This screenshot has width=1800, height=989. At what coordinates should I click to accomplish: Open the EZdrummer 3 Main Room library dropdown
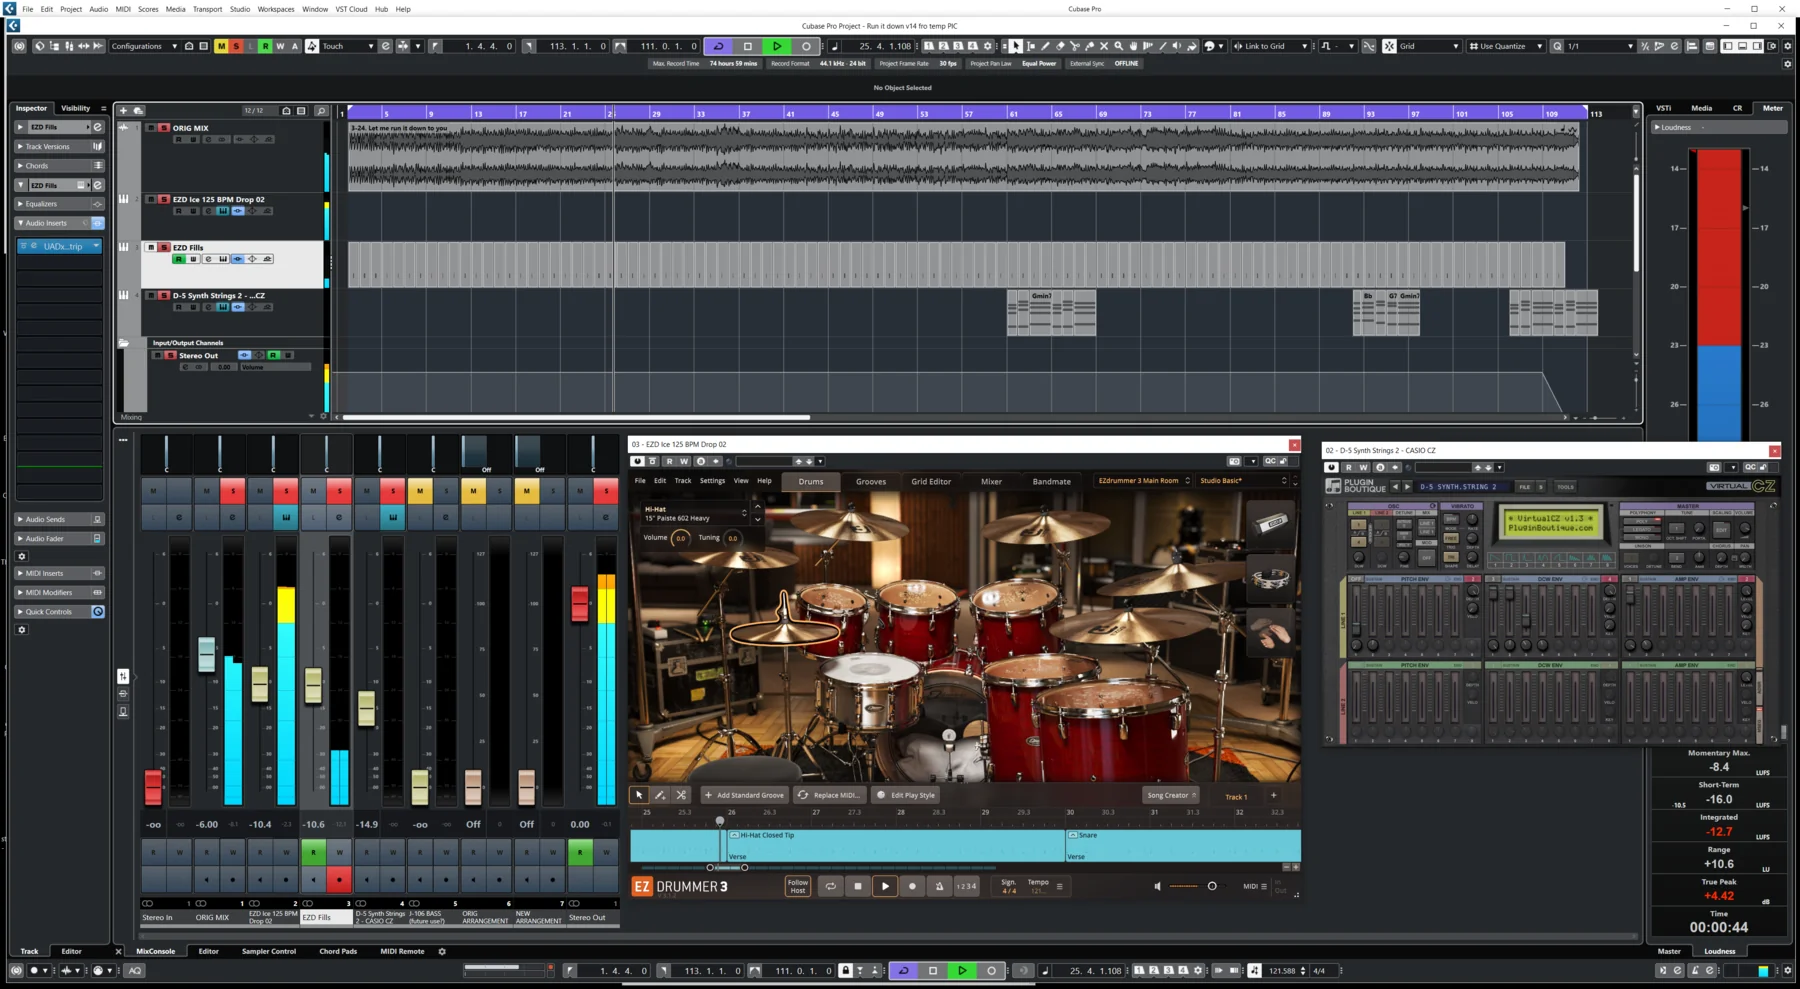click(1143, 481)
